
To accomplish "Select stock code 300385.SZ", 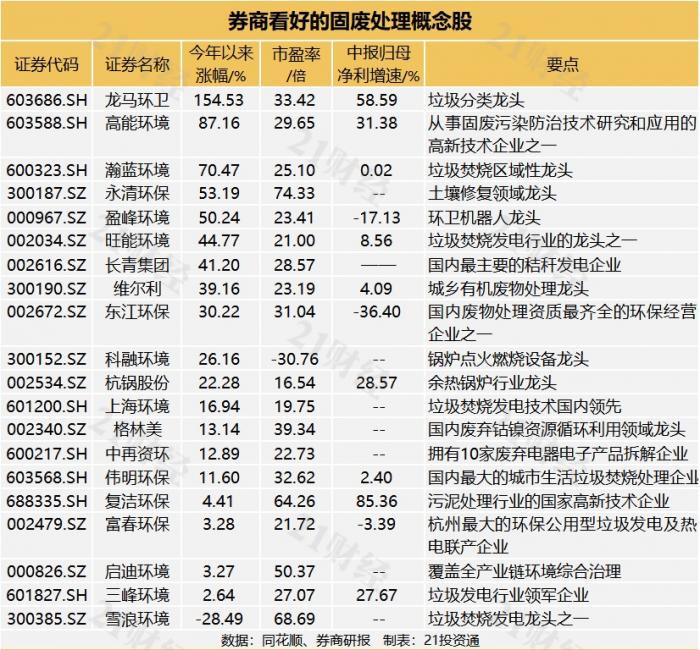I will coord(46,619).
